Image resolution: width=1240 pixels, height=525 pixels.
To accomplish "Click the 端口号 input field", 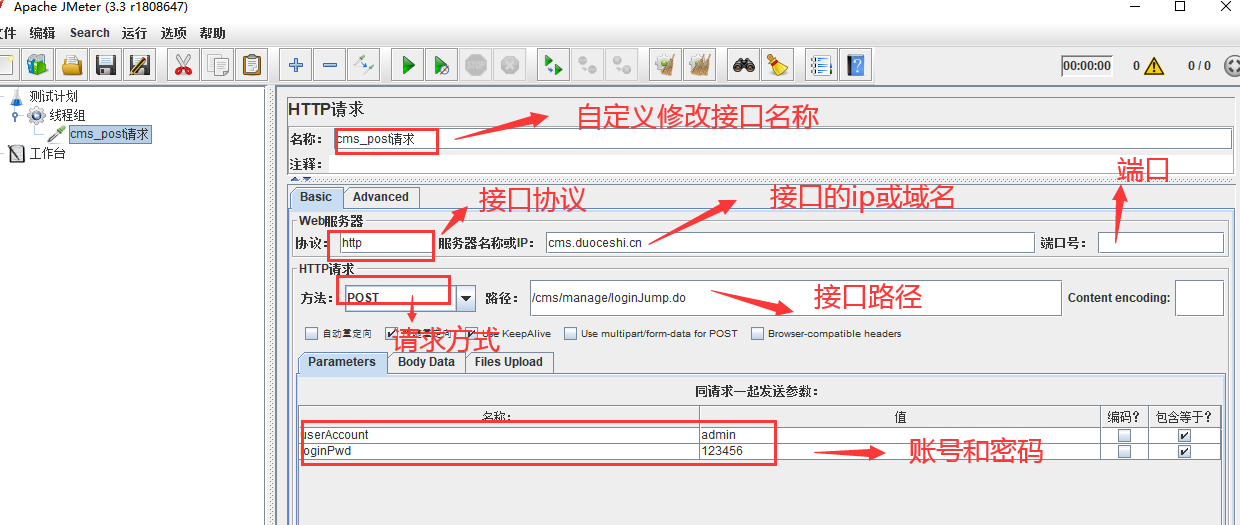I will pos(1160,242).
